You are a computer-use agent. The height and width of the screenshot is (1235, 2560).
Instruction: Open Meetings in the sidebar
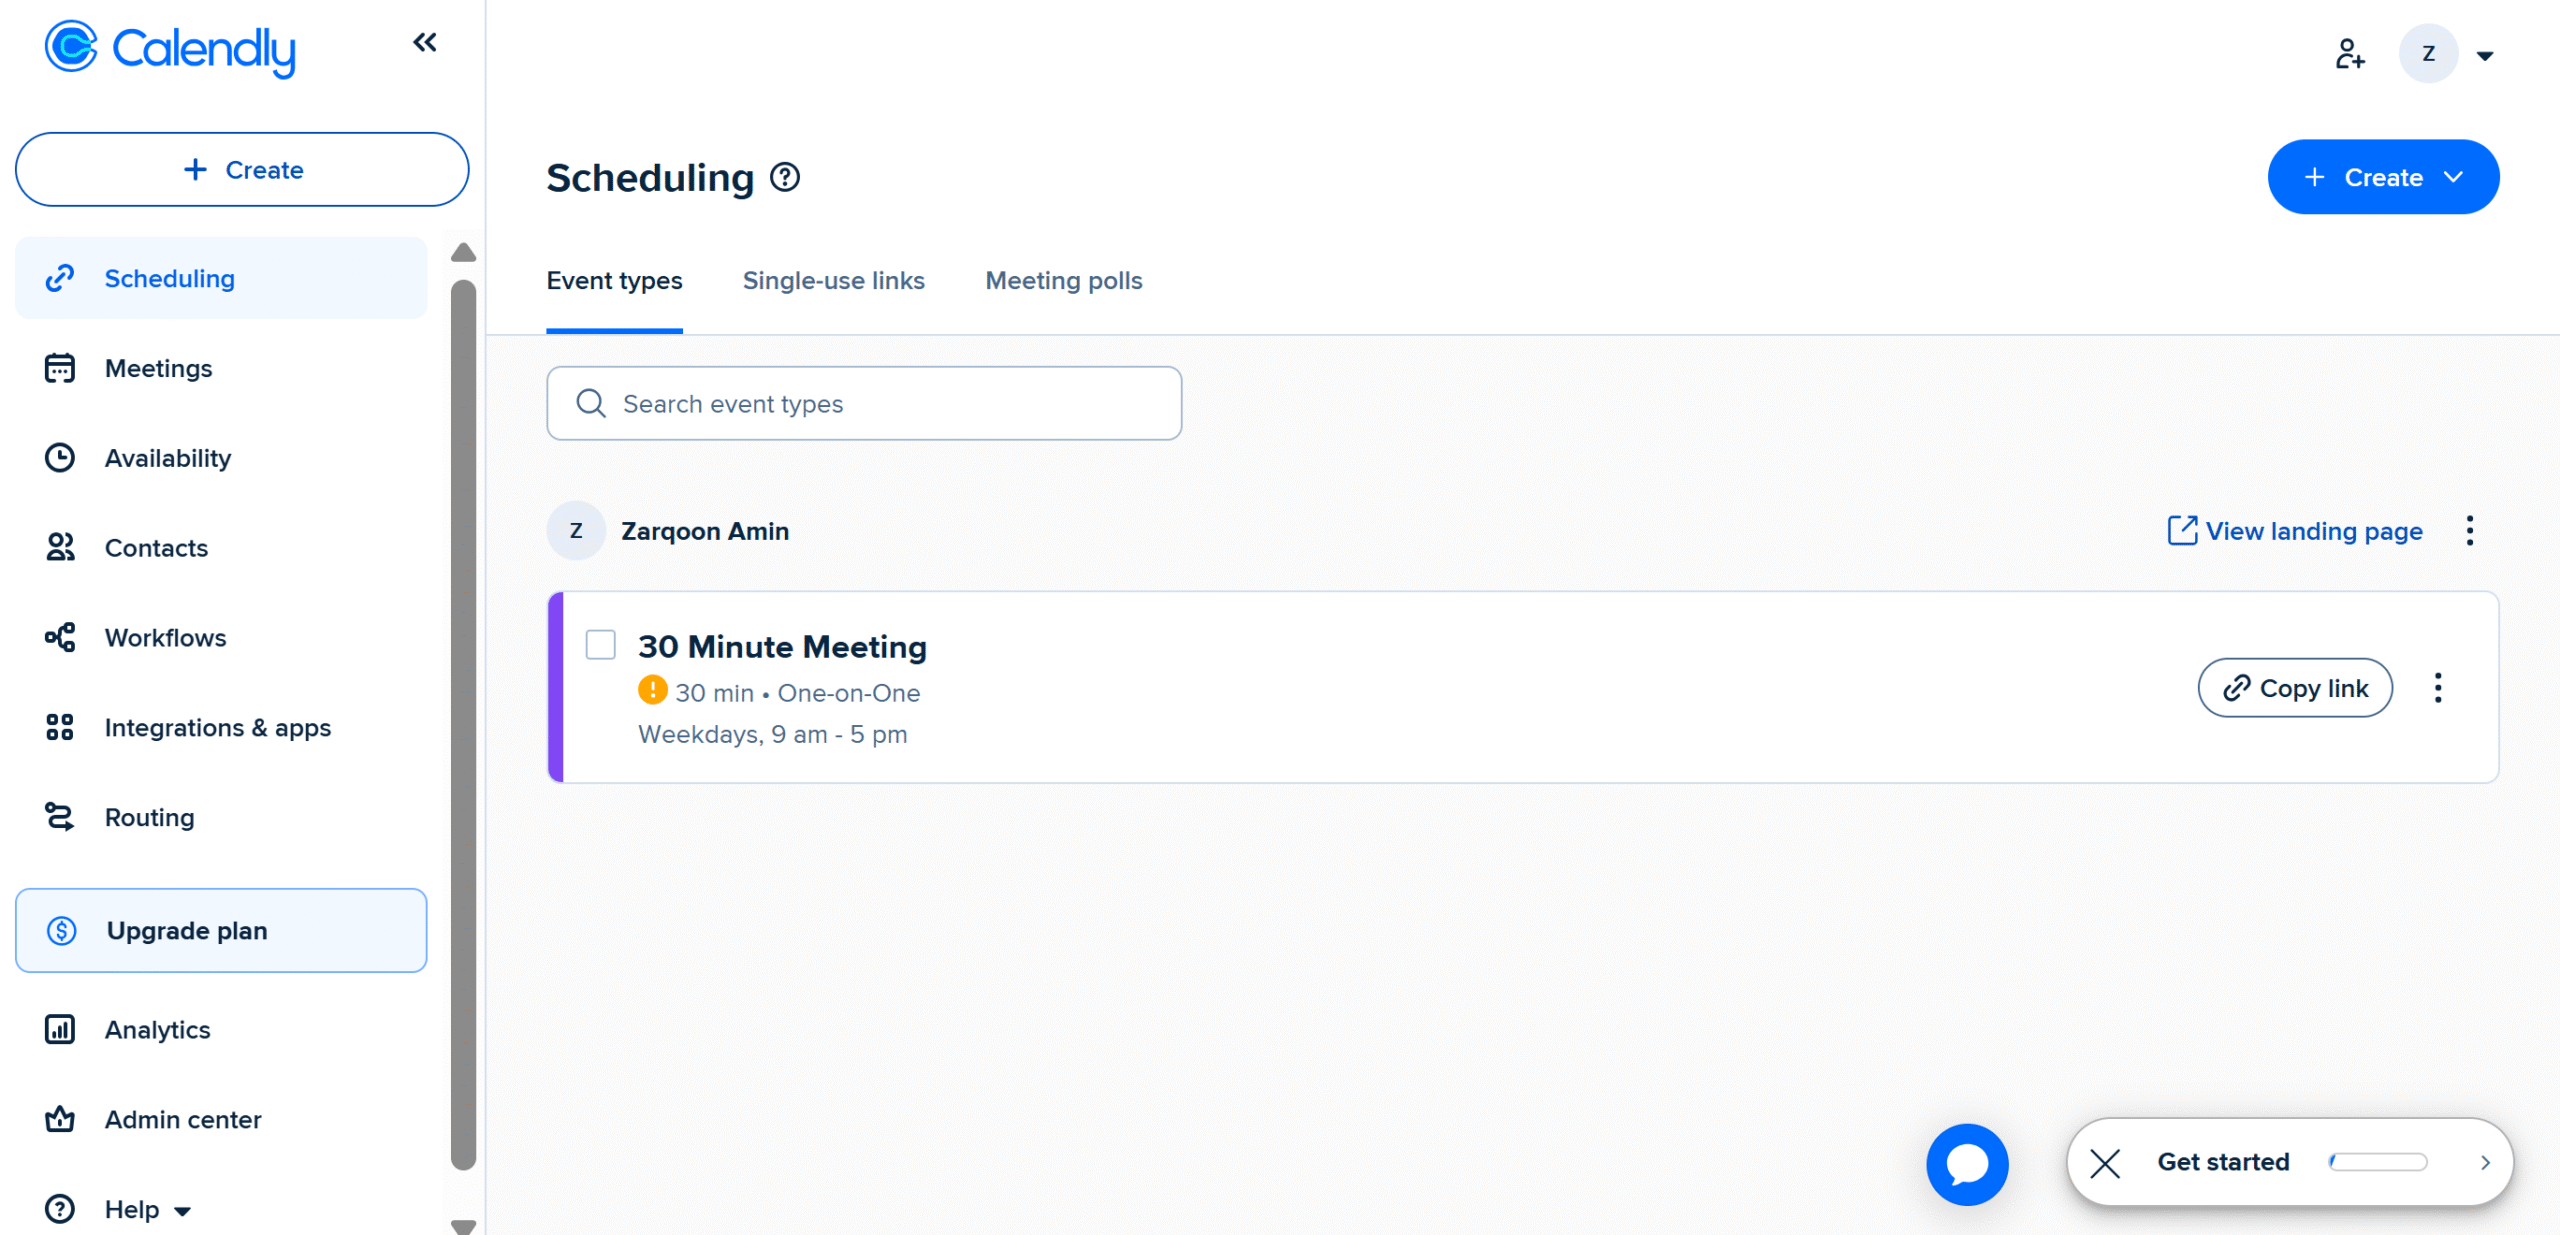[x=221, y=368]
